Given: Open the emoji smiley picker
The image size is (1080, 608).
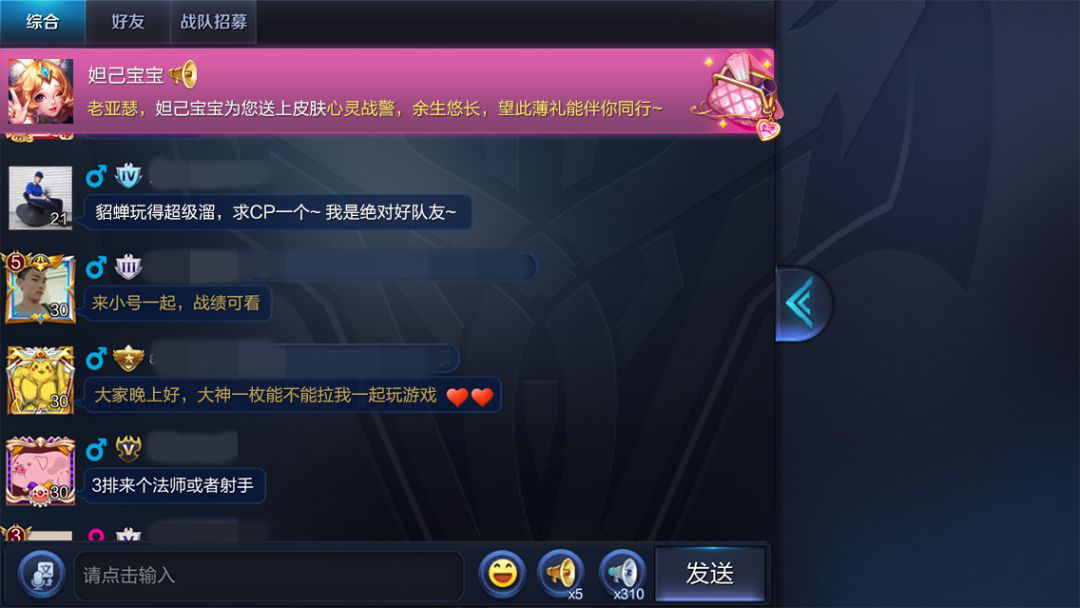Looking at the screenshot, I should pyautogui.click(x=502, y=573).
